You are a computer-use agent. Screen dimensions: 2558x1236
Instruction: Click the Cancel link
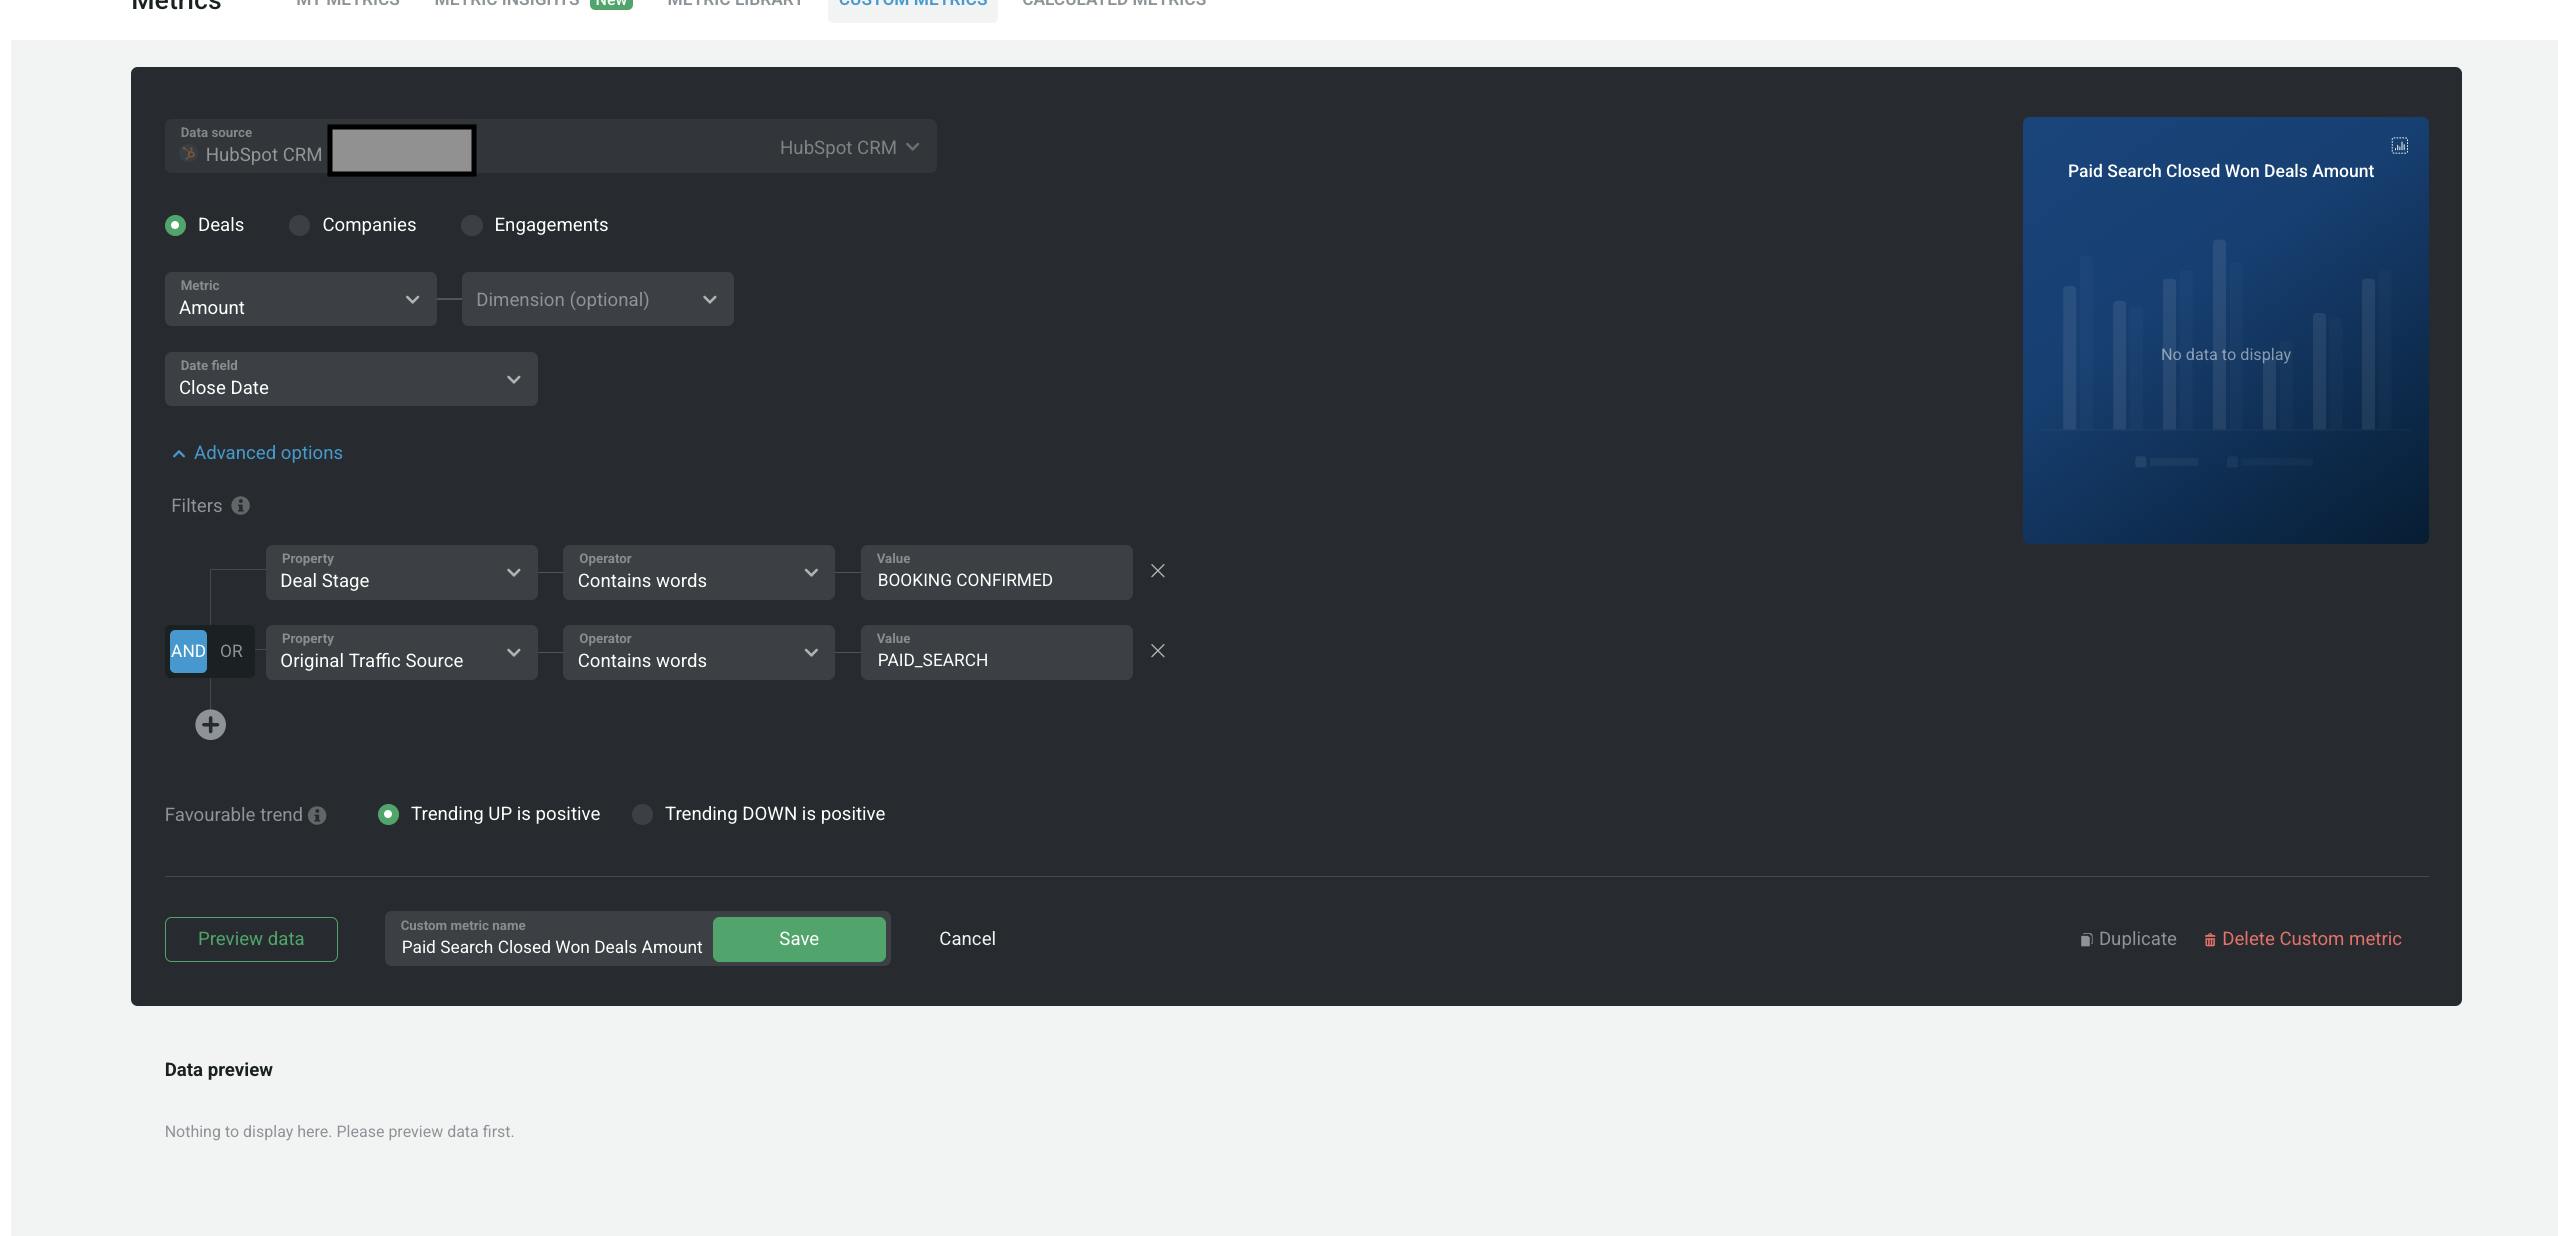click(x=967, y=939)
